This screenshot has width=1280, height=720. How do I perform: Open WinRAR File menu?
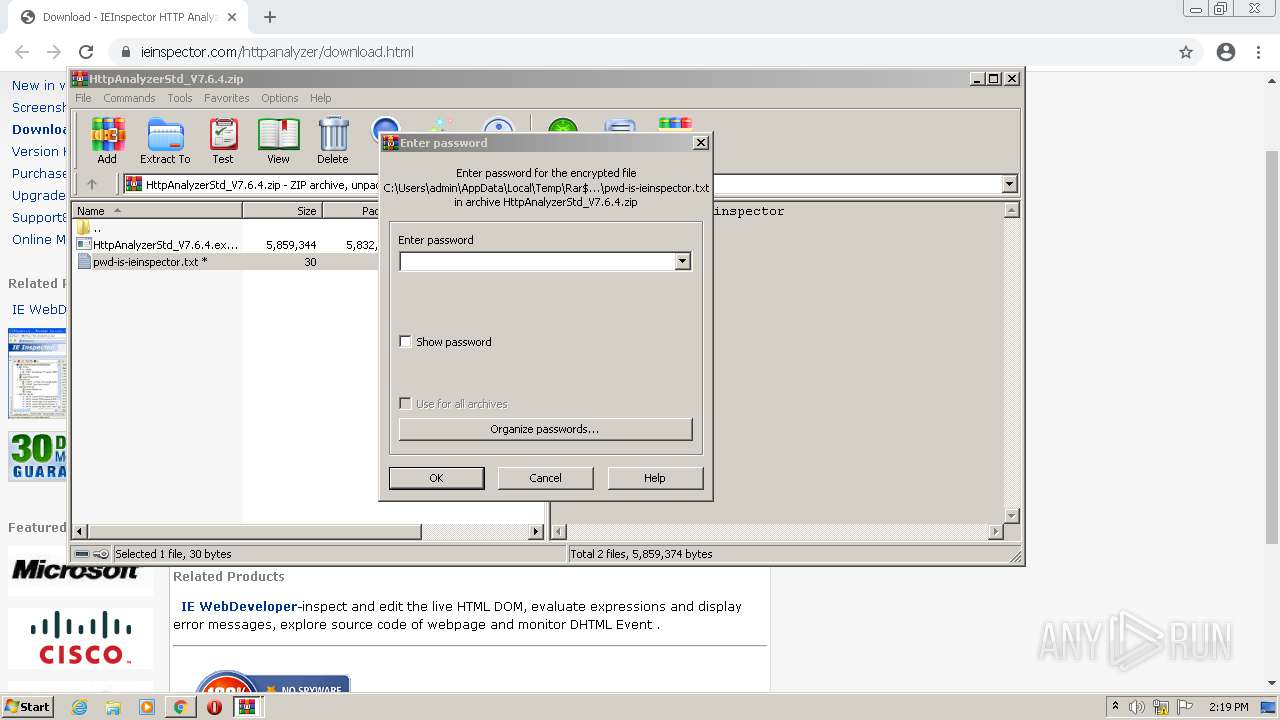[x=83, y=98]
